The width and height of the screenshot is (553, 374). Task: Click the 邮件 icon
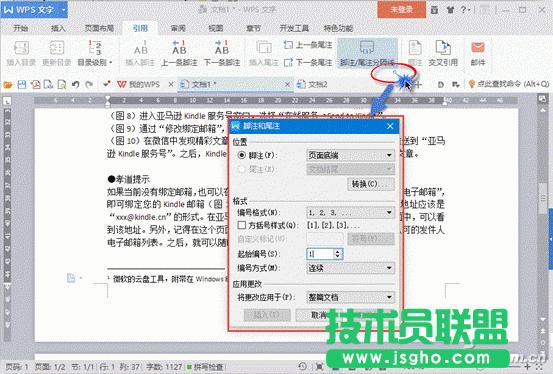tap(478, 53)
